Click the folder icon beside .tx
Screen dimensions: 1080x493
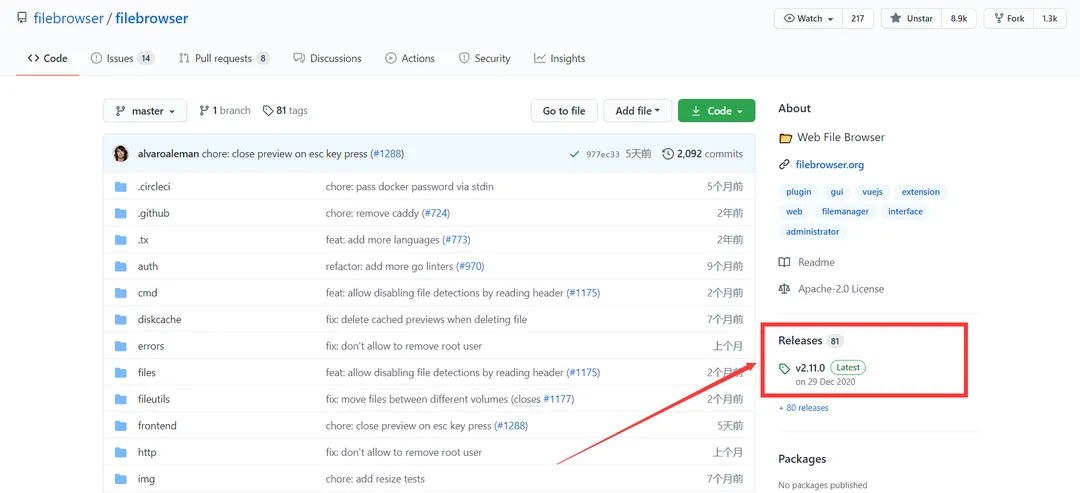coord(121,240)
